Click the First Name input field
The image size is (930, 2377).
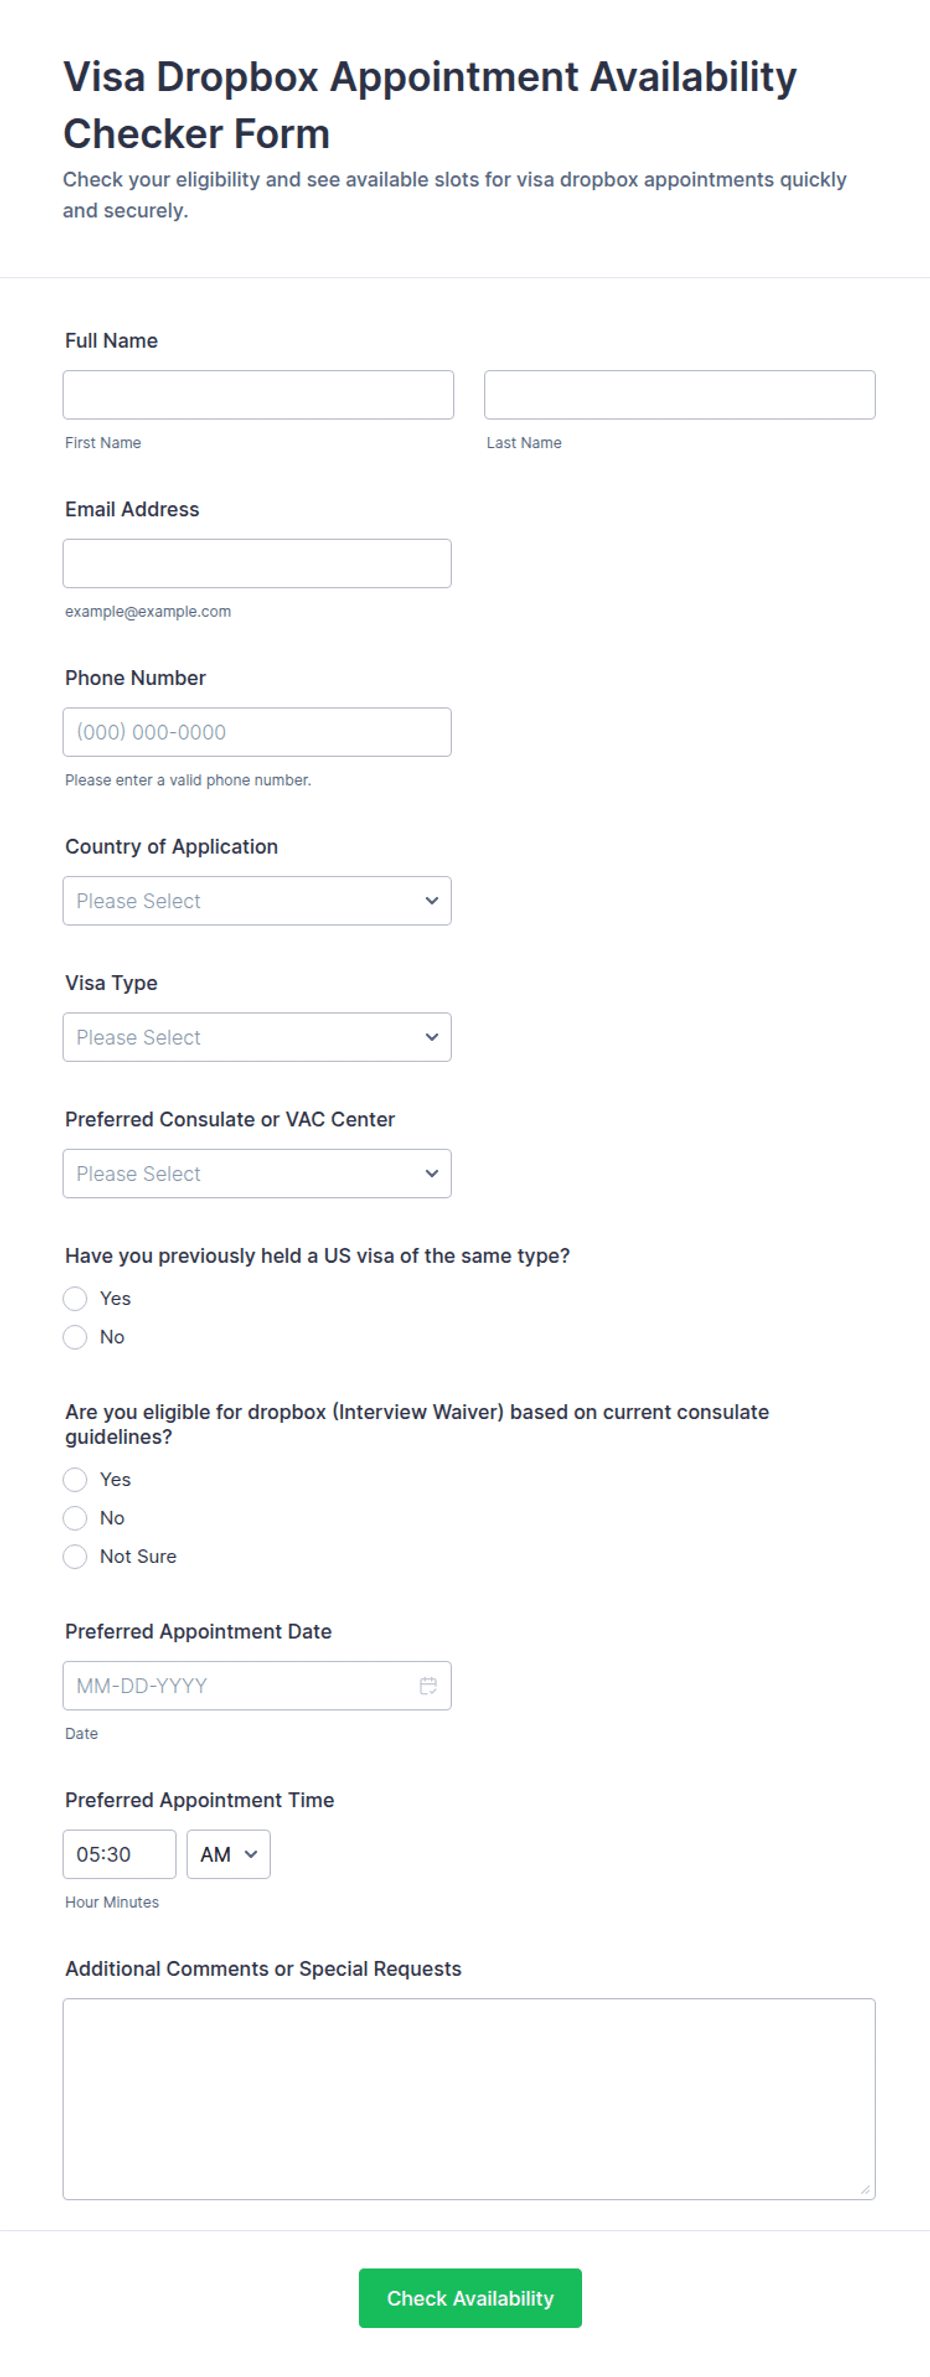pyautogui.click(x=258, y=394)
